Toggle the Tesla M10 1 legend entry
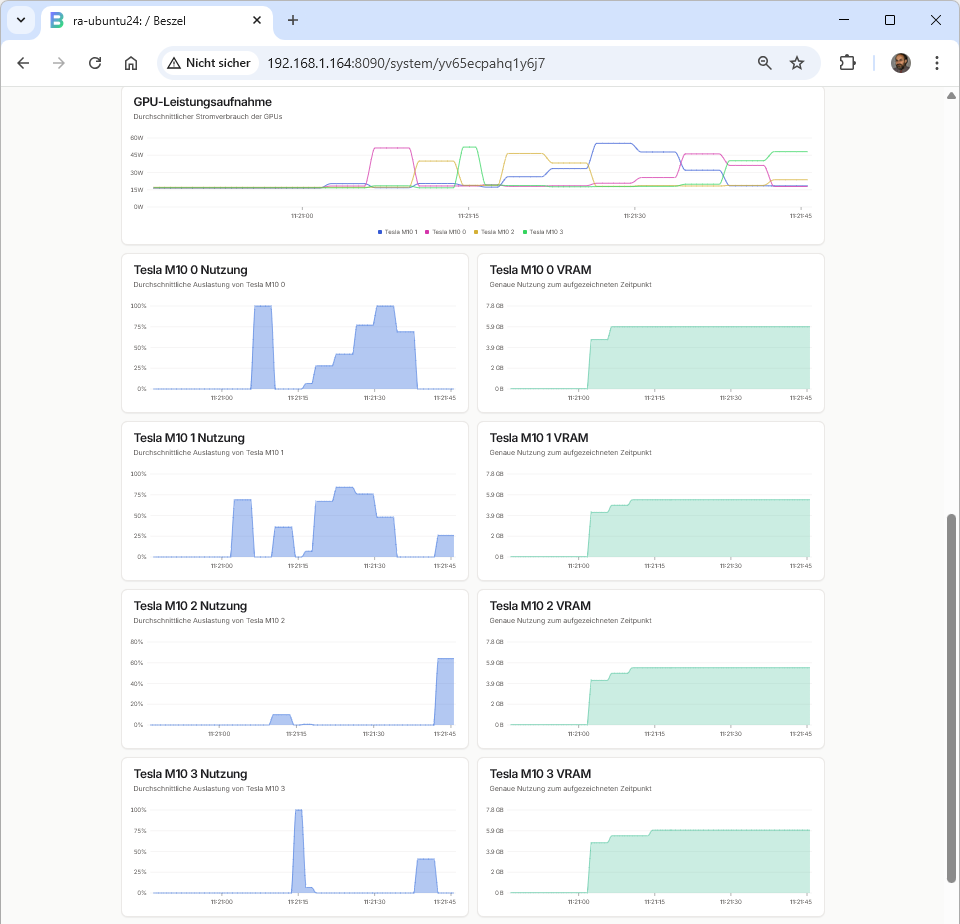Viewport: 960px width, 924px height. pyautogui.click(x=399, y=232)
